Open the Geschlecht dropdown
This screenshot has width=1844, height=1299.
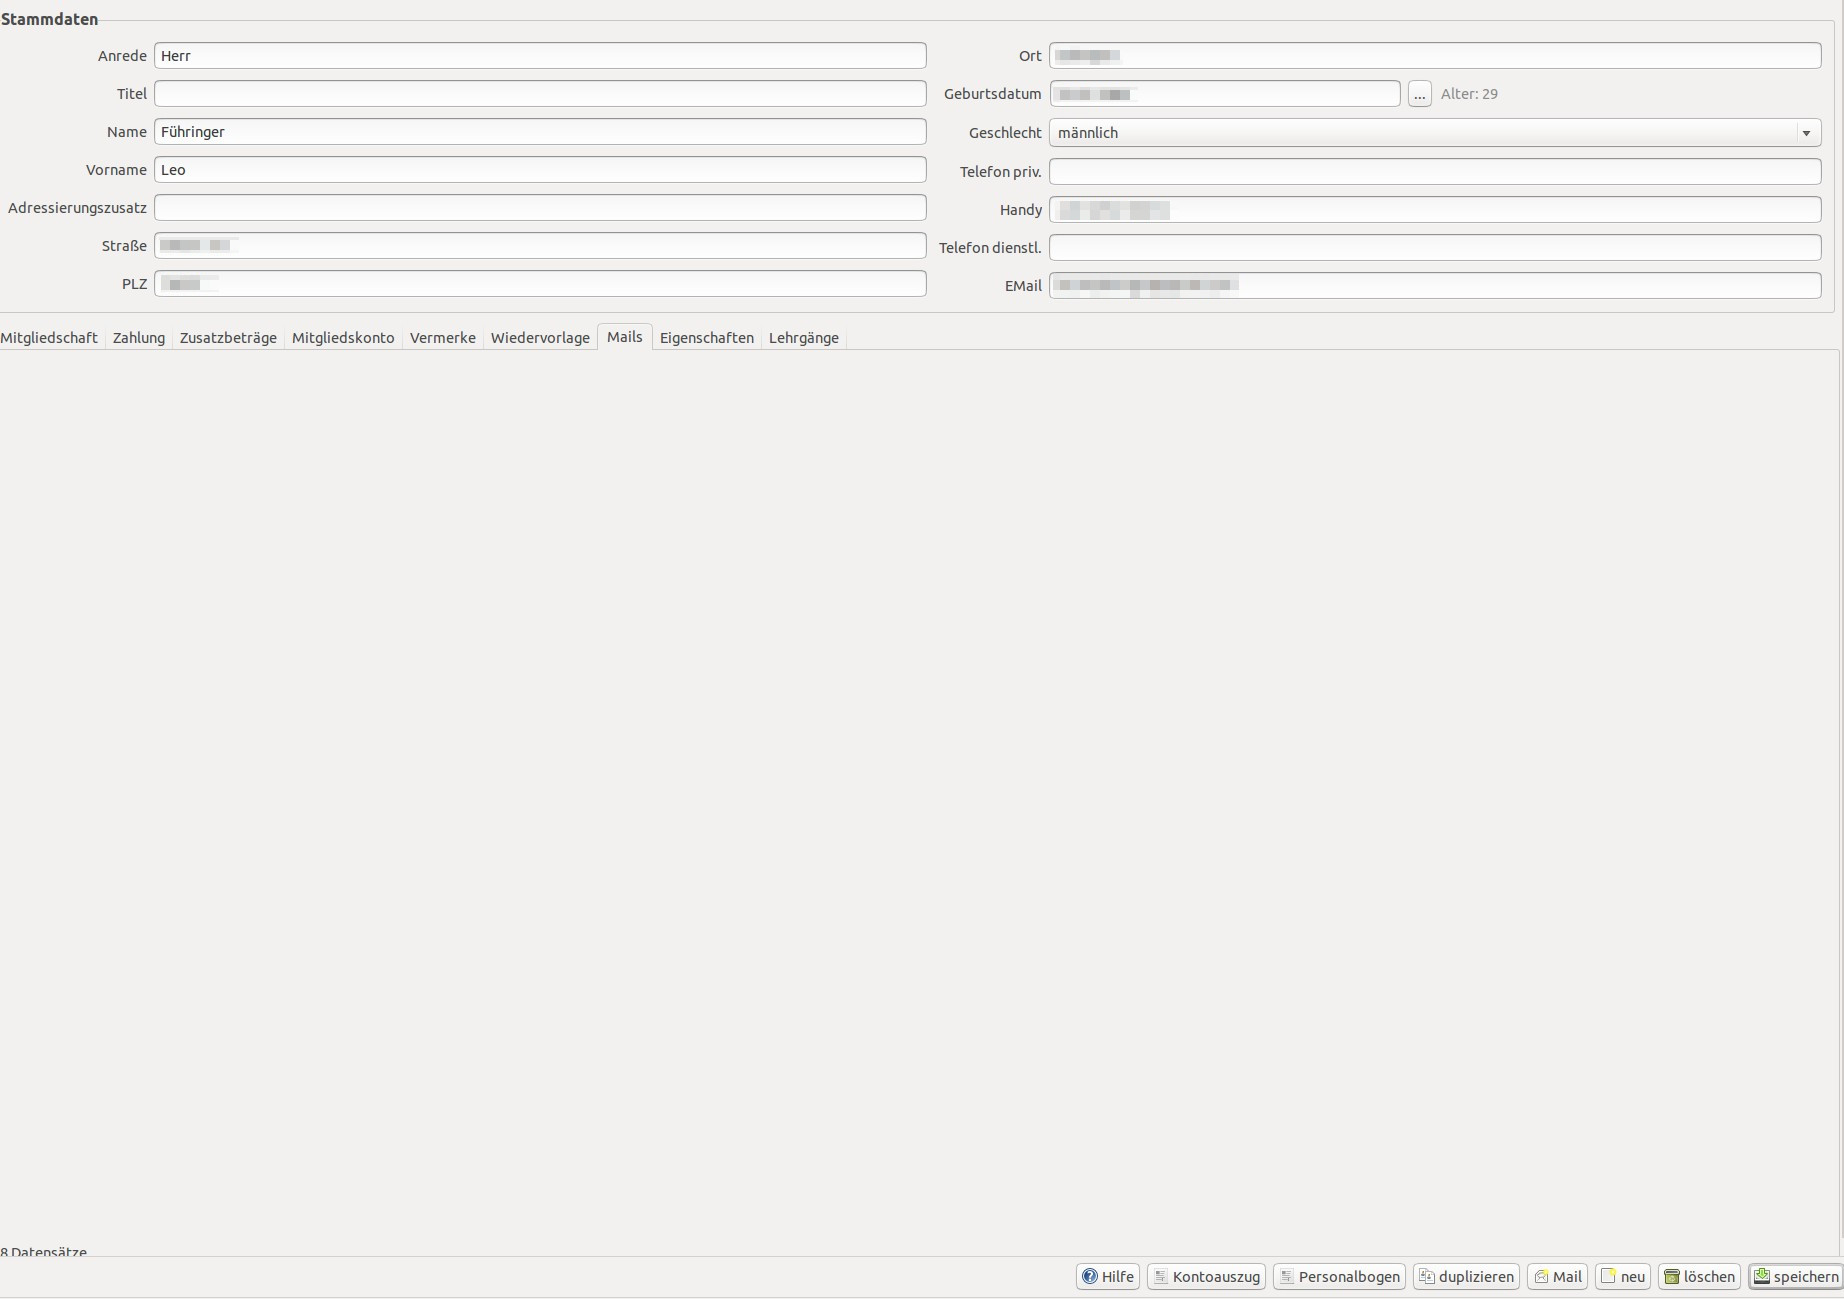(1434, 133)
